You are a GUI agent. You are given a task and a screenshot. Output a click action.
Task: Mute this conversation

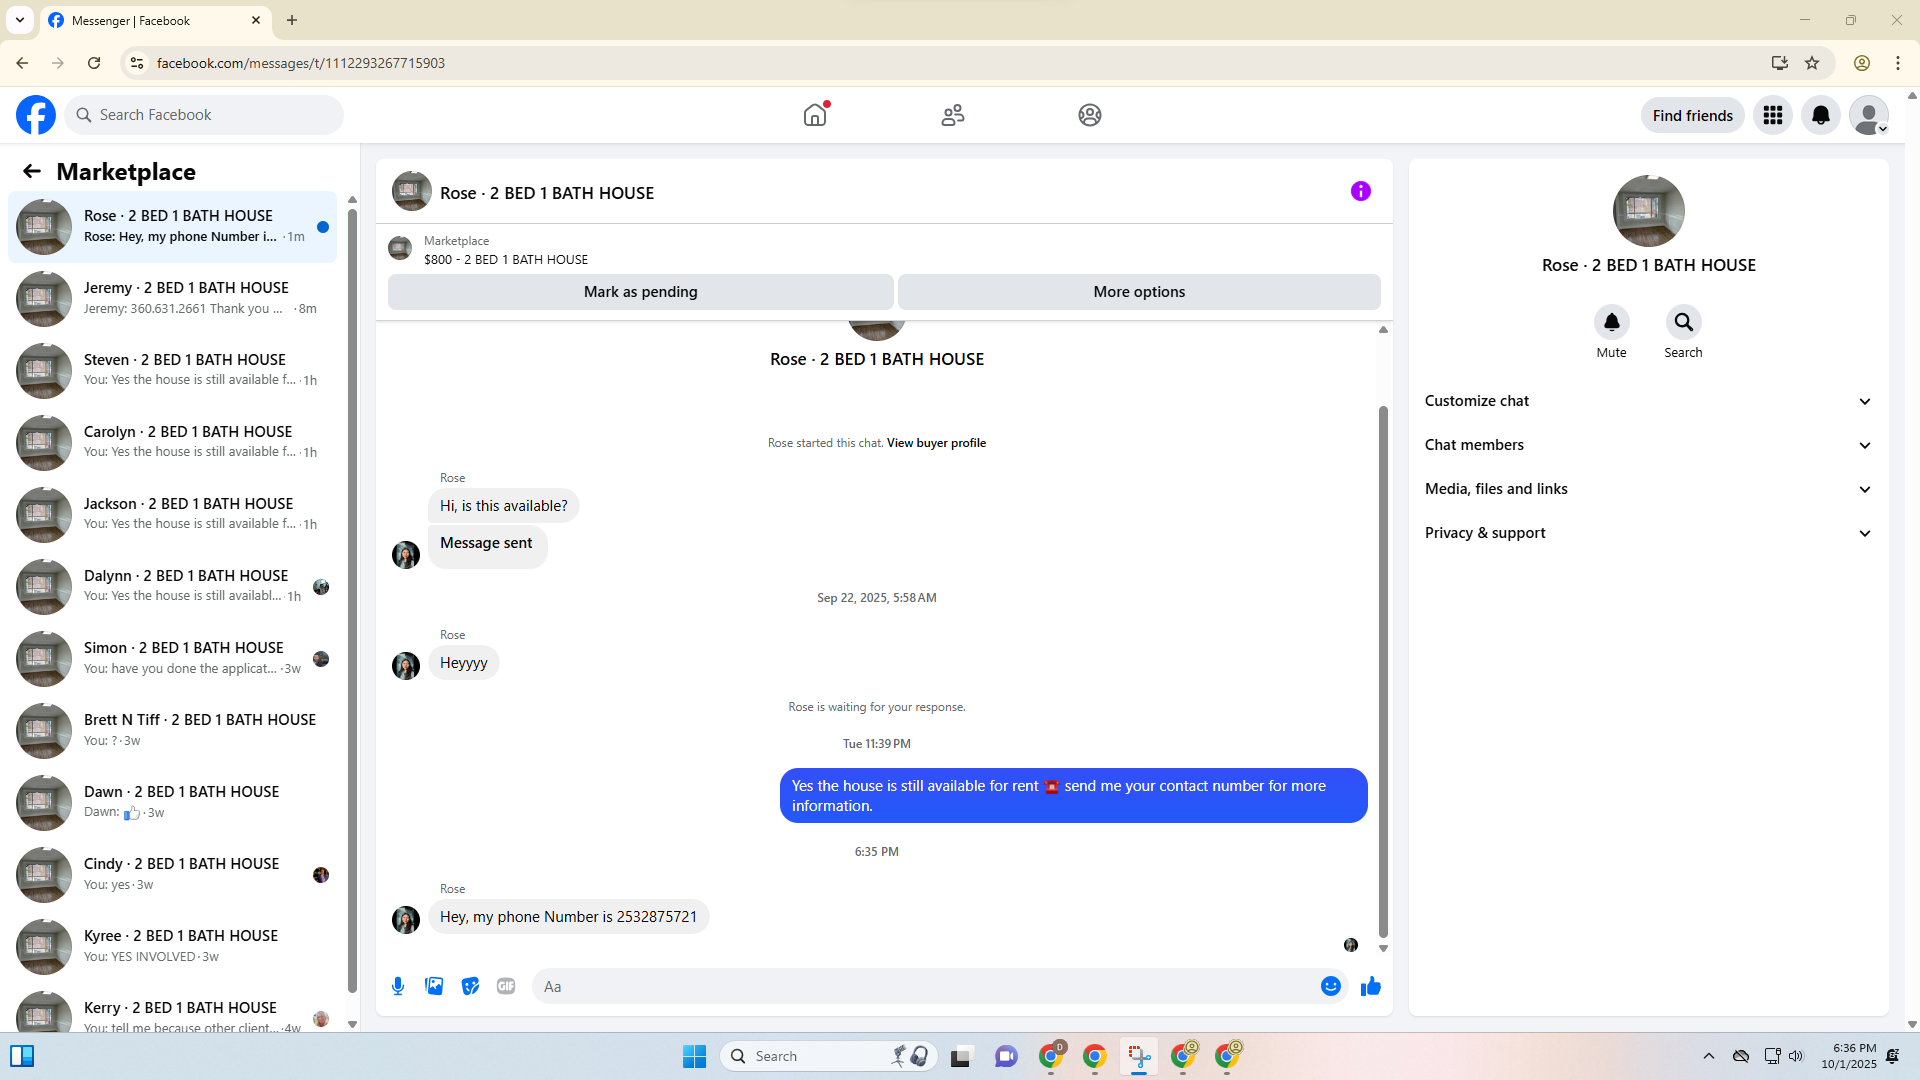tap(1612, 322)
